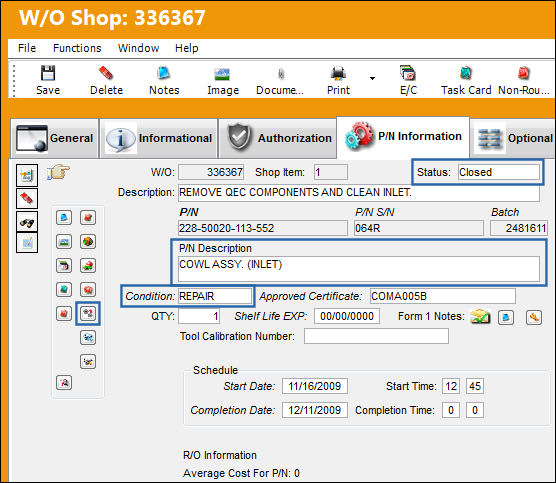This screenshot has width=556, height=483.
Task: Select the P/N Information tab
Action: pos(403,137)
